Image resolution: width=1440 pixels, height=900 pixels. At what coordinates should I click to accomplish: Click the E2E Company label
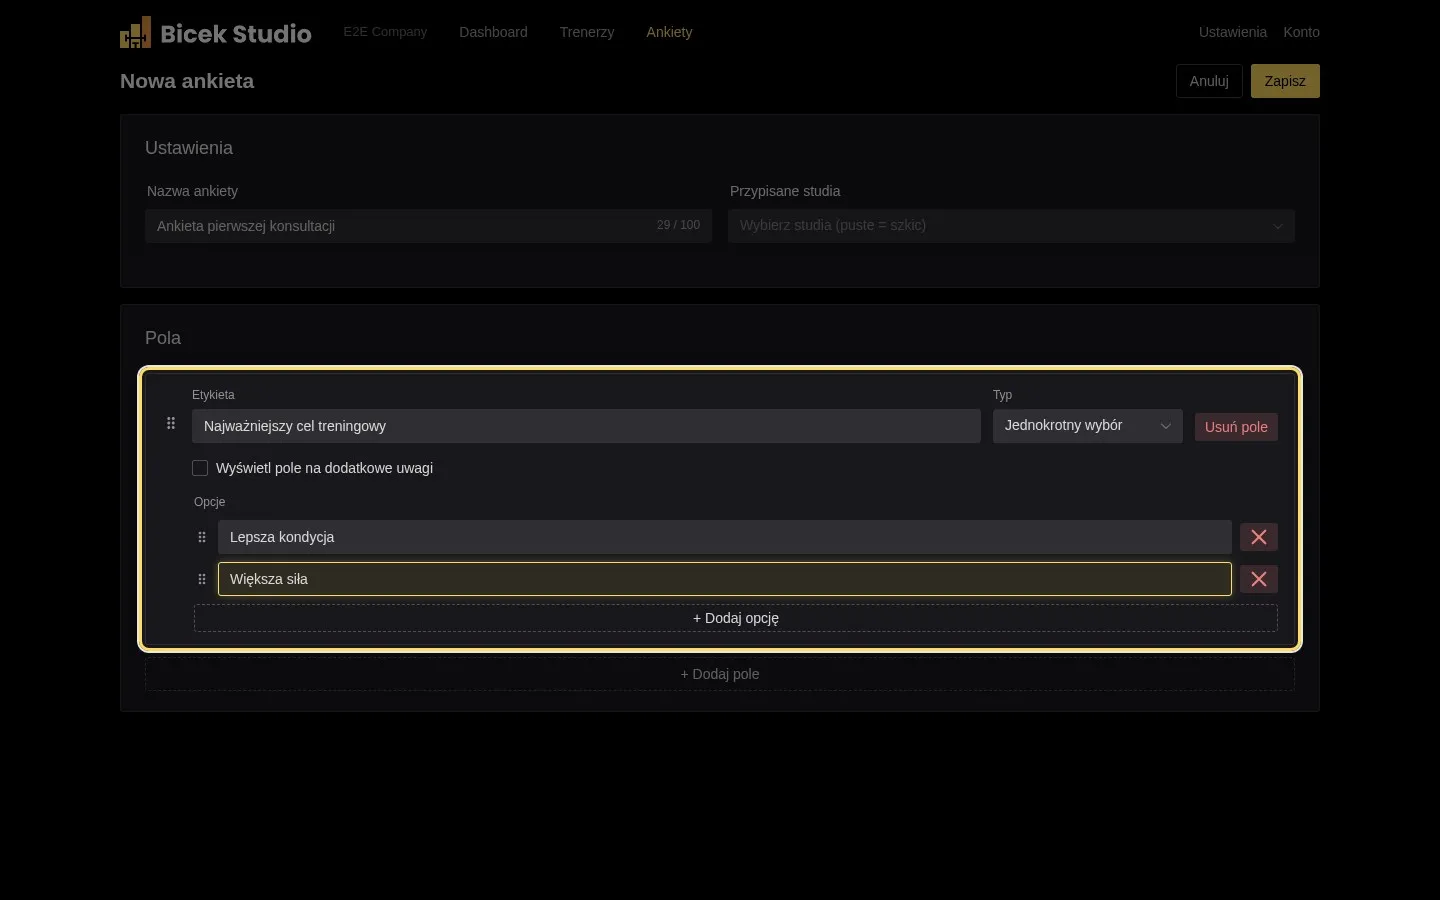[x=385, y=32]
